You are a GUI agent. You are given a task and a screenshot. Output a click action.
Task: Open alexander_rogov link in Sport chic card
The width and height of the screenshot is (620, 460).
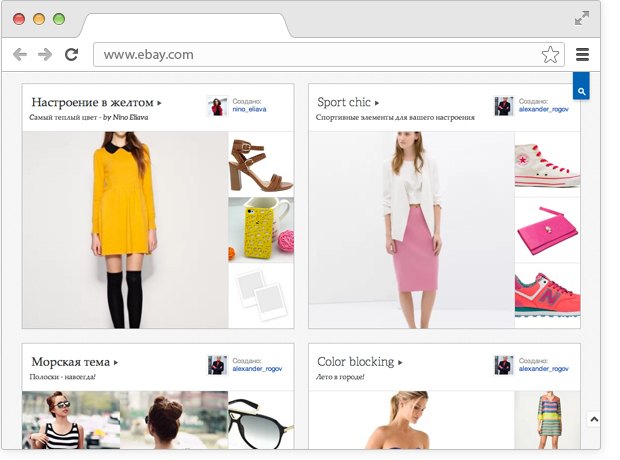point(544,109)
